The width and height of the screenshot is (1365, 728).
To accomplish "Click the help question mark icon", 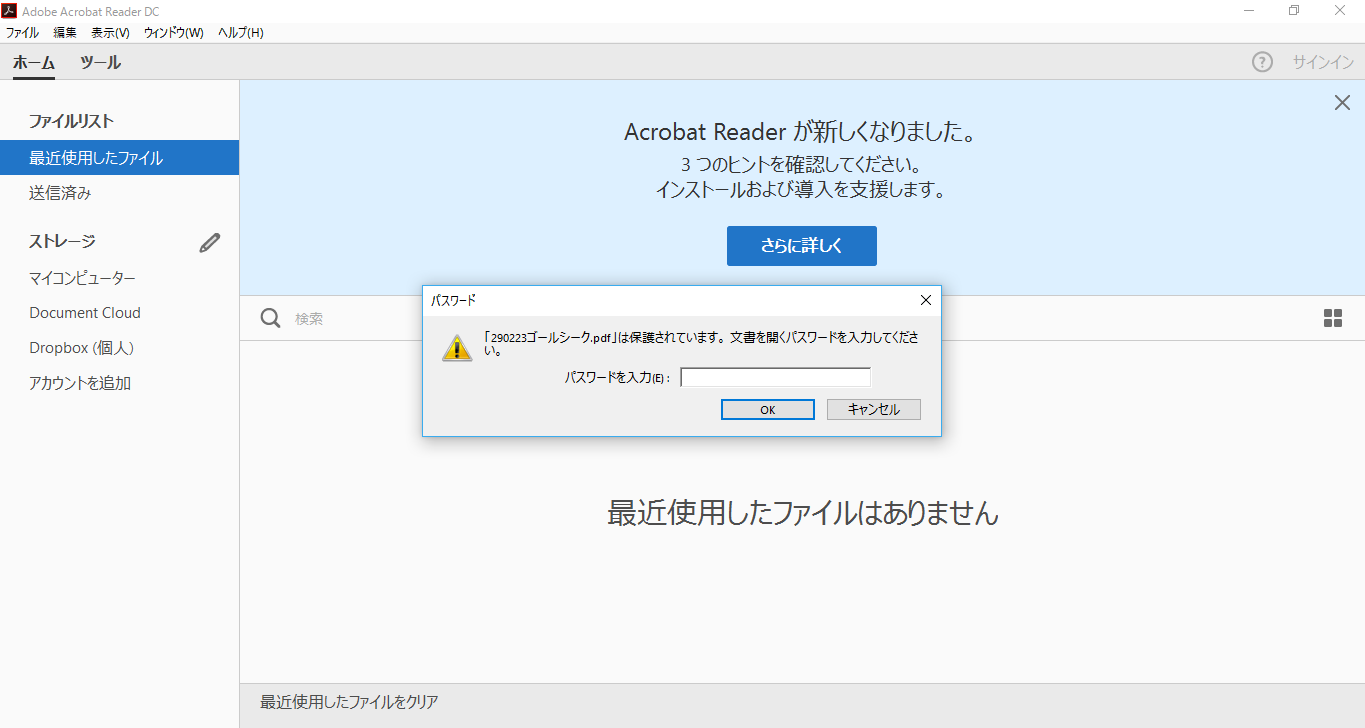I will point(1262,62).
